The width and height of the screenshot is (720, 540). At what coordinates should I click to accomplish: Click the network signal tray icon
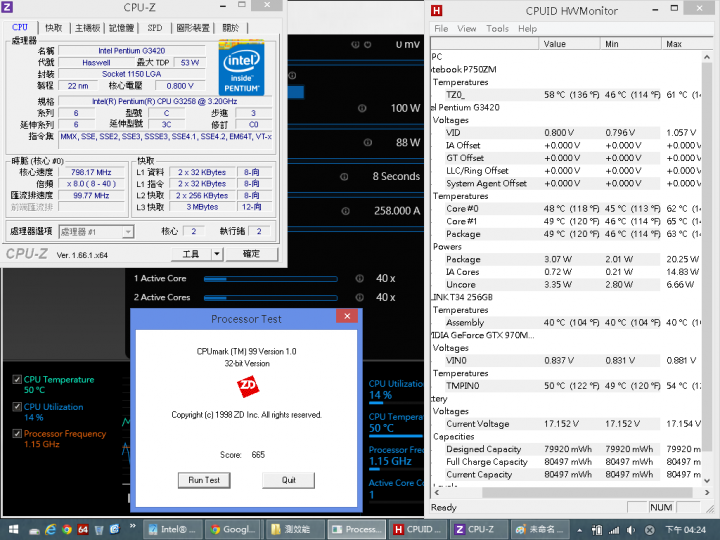pos(614,530)
